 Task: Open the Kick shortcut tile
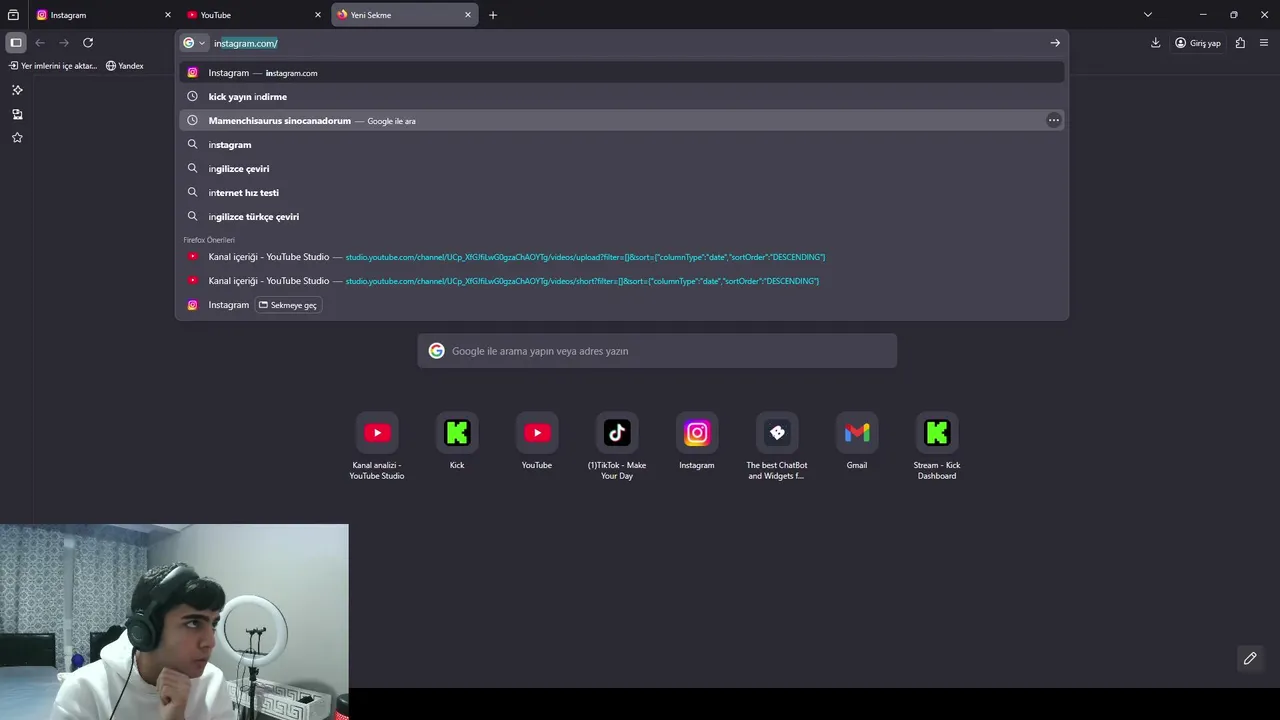pos(457,441)
